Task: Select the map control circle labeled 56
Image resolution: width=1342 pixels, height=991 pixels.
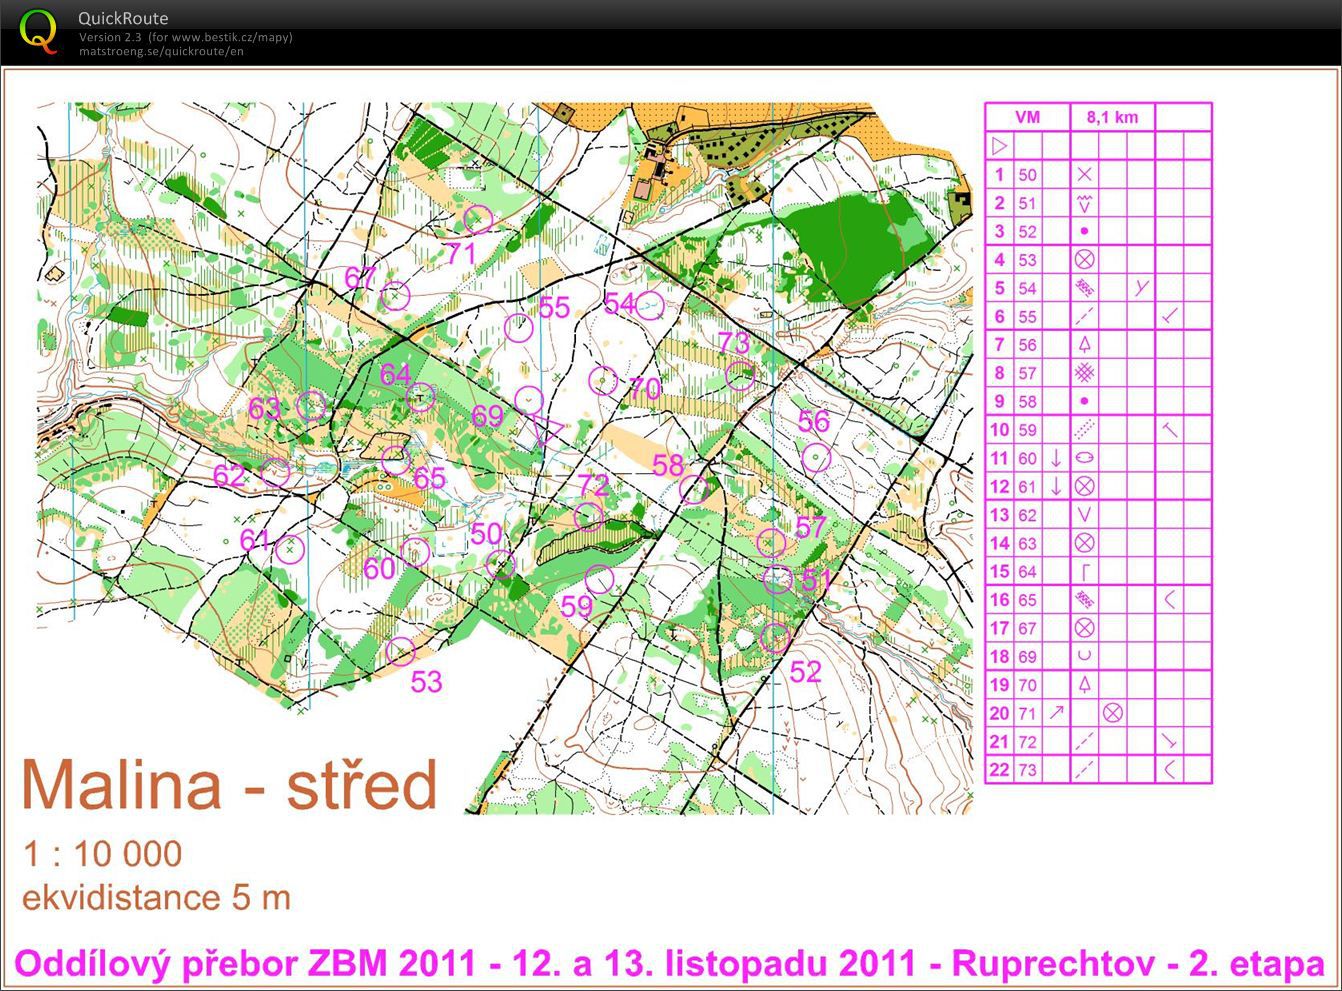Action: coord(817,457)
